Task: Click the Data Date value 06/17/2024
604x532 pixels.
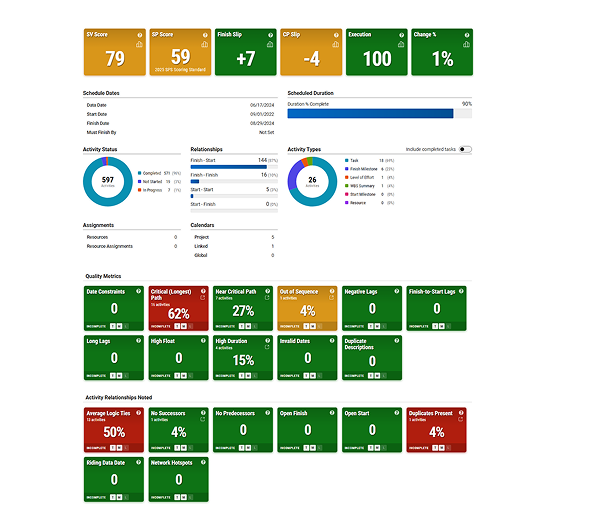Action: [x=262, y=105]
